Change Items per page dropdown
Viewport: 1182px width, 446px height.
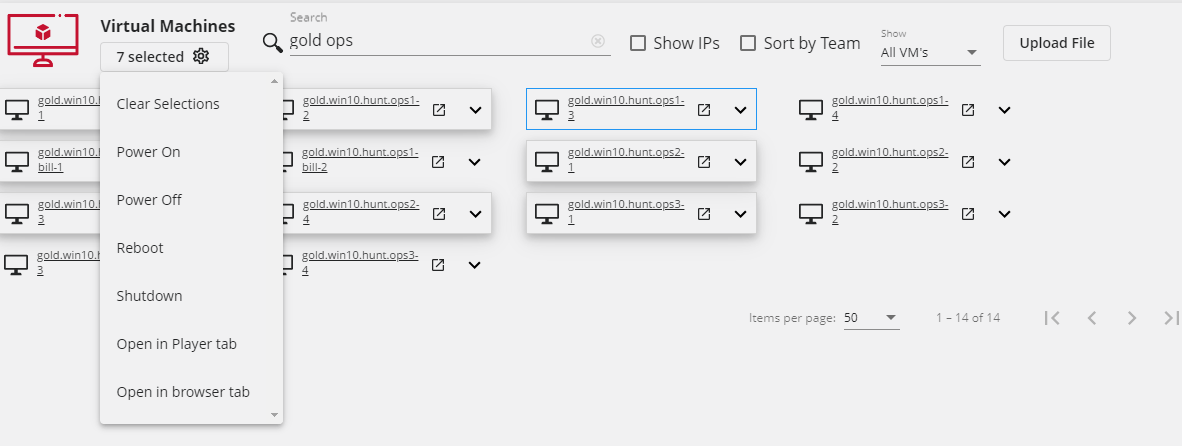coord(871,318)
